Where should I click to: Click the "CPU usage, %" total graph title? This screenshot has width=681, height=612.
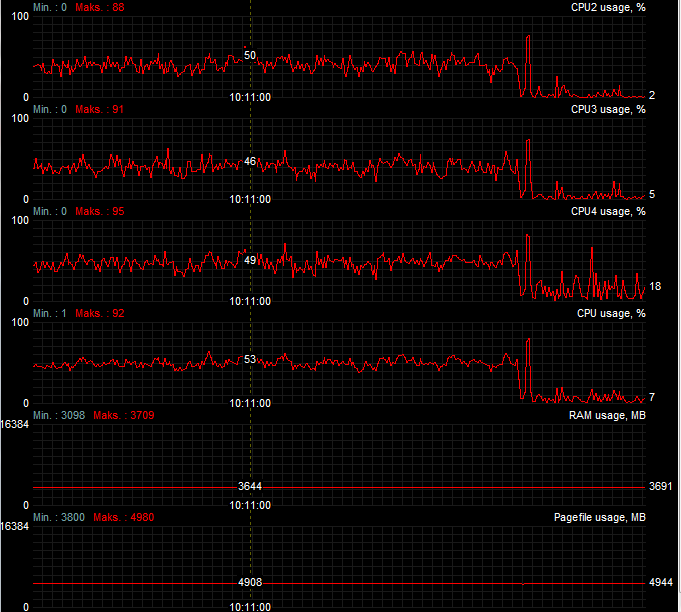(x=611, y=314)
